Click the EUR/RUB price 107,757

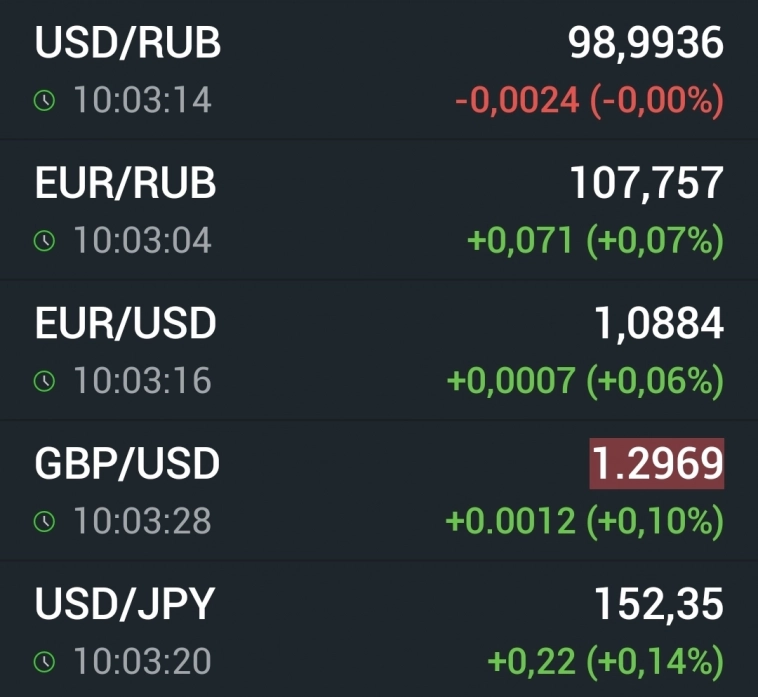click(646, 183)
